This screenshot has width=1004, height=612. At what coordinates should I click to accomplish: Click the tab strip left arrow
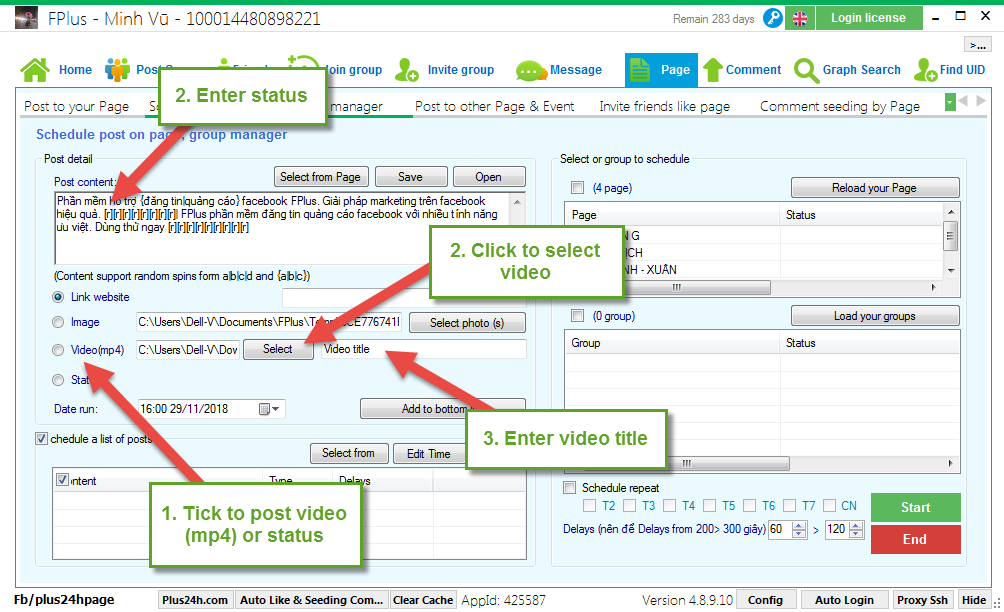click(963, 101)
